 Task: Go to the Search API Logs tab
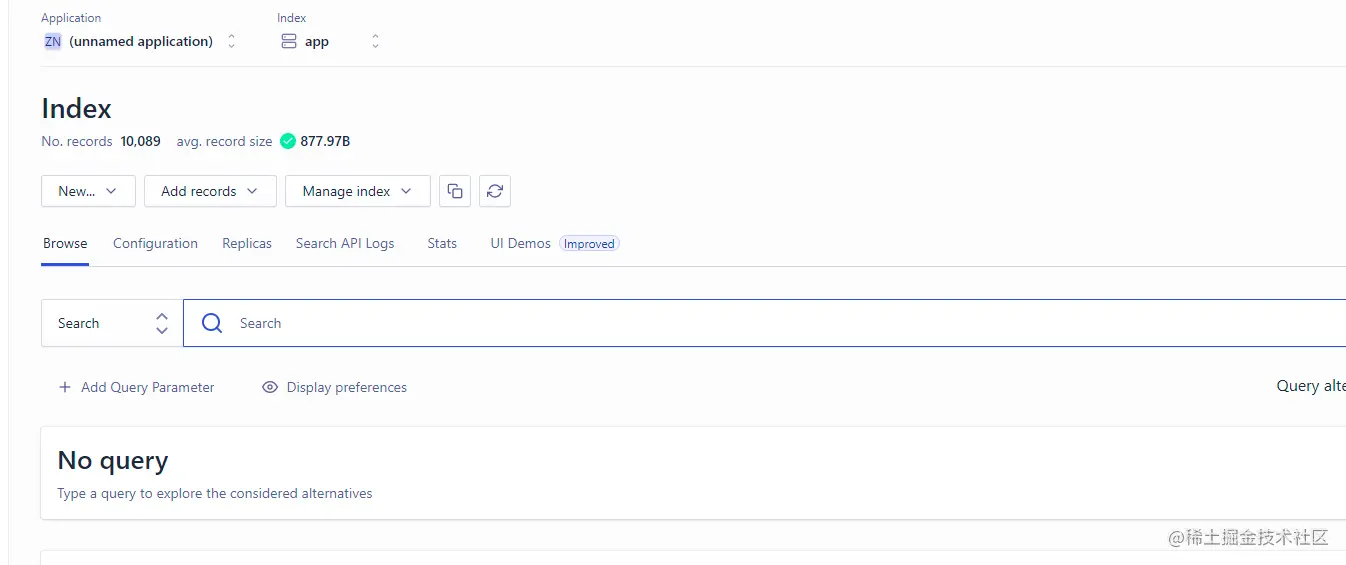tap(345, 243)
